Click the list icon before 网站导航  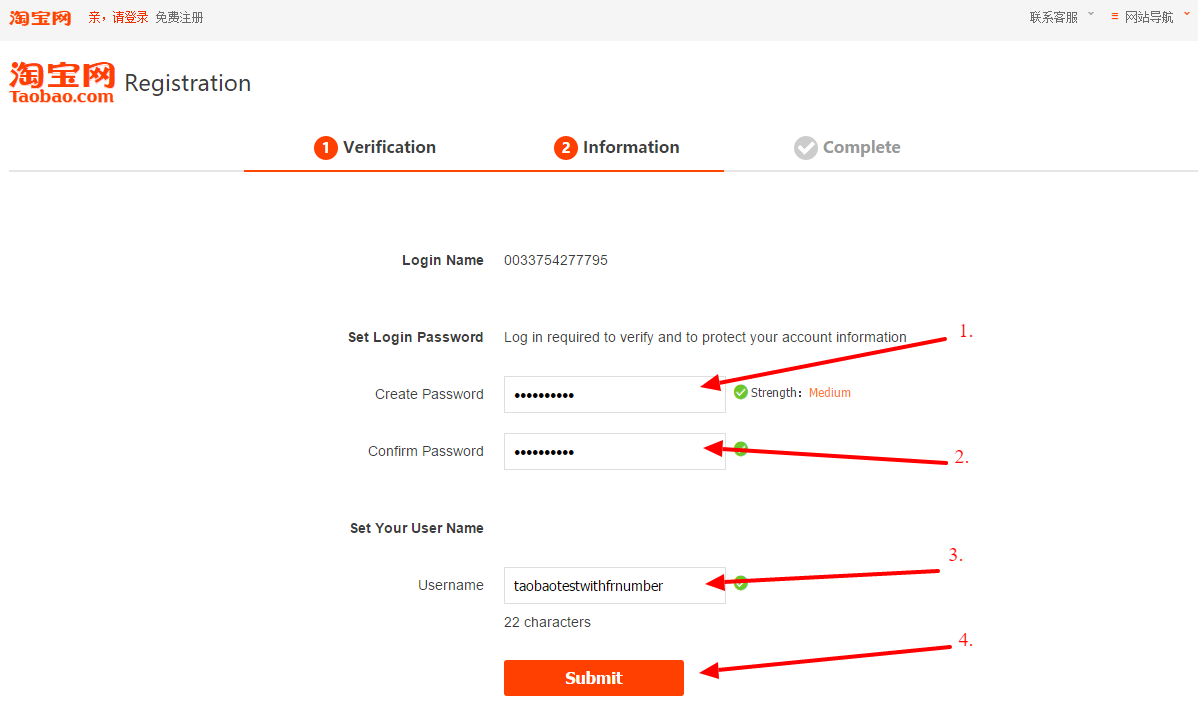pos(1115,17)
